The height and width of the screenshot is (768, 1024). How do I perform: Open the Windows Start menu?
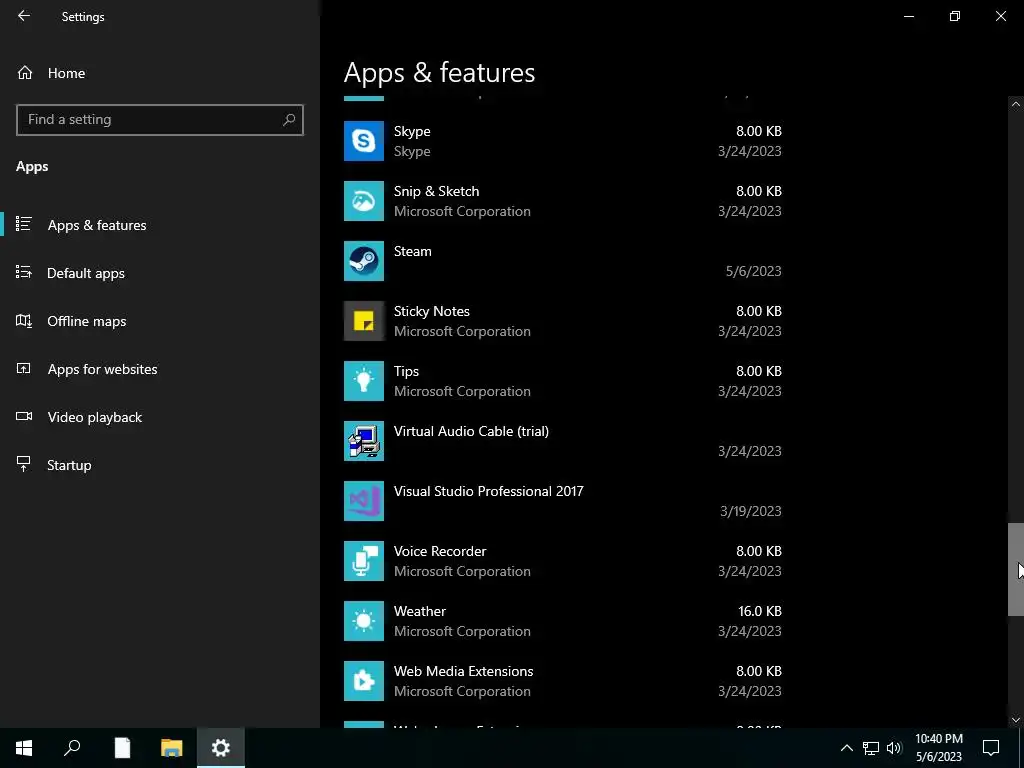click(x=24, y=748)
